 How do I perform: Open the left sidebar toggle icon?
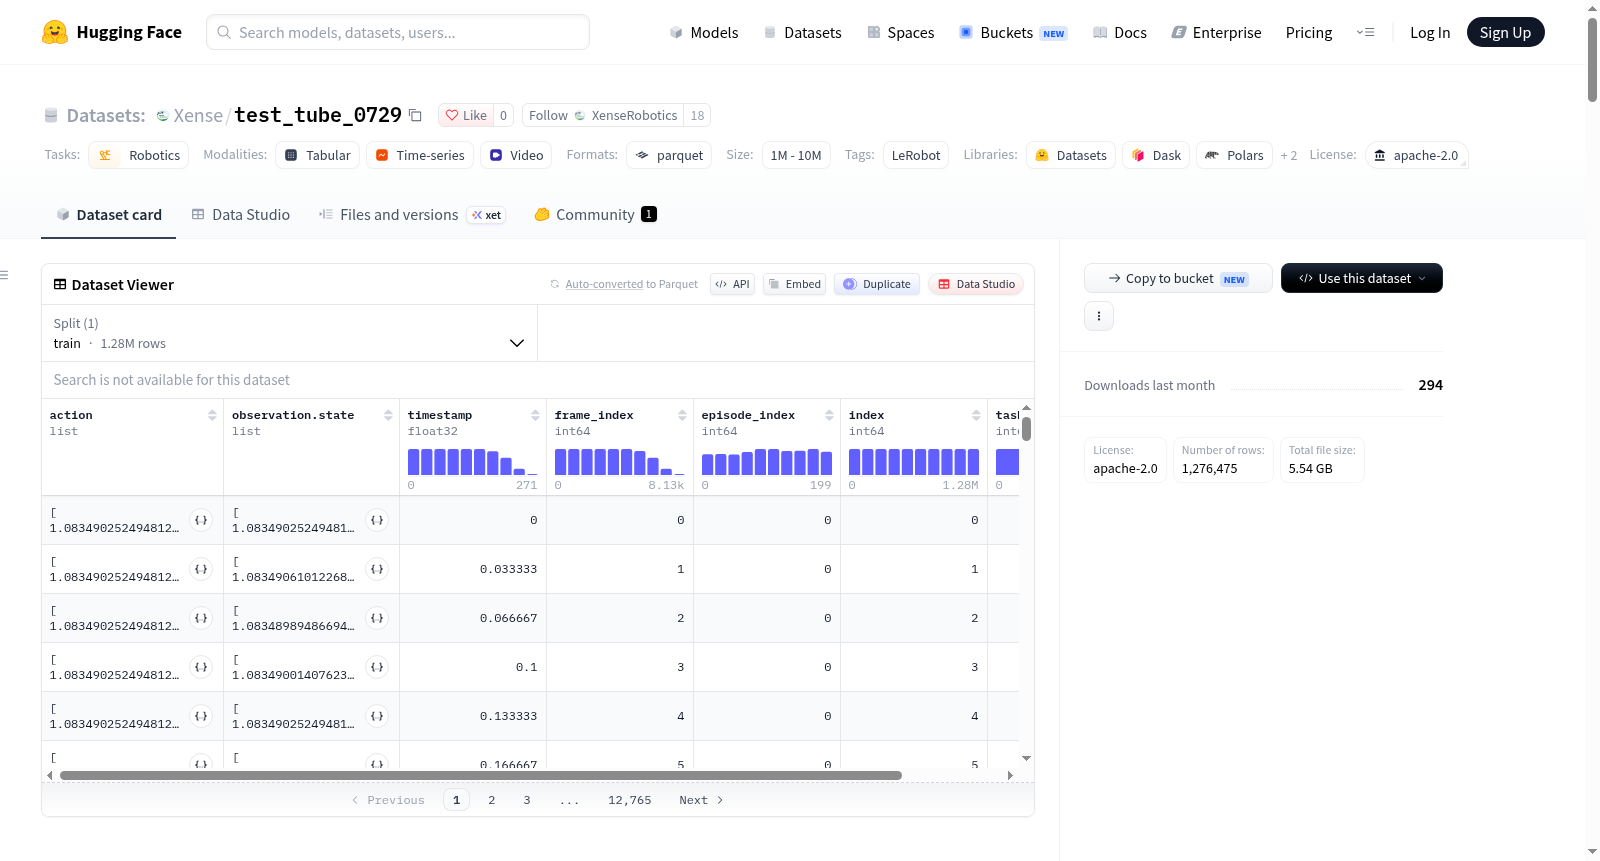coord(4,275)
